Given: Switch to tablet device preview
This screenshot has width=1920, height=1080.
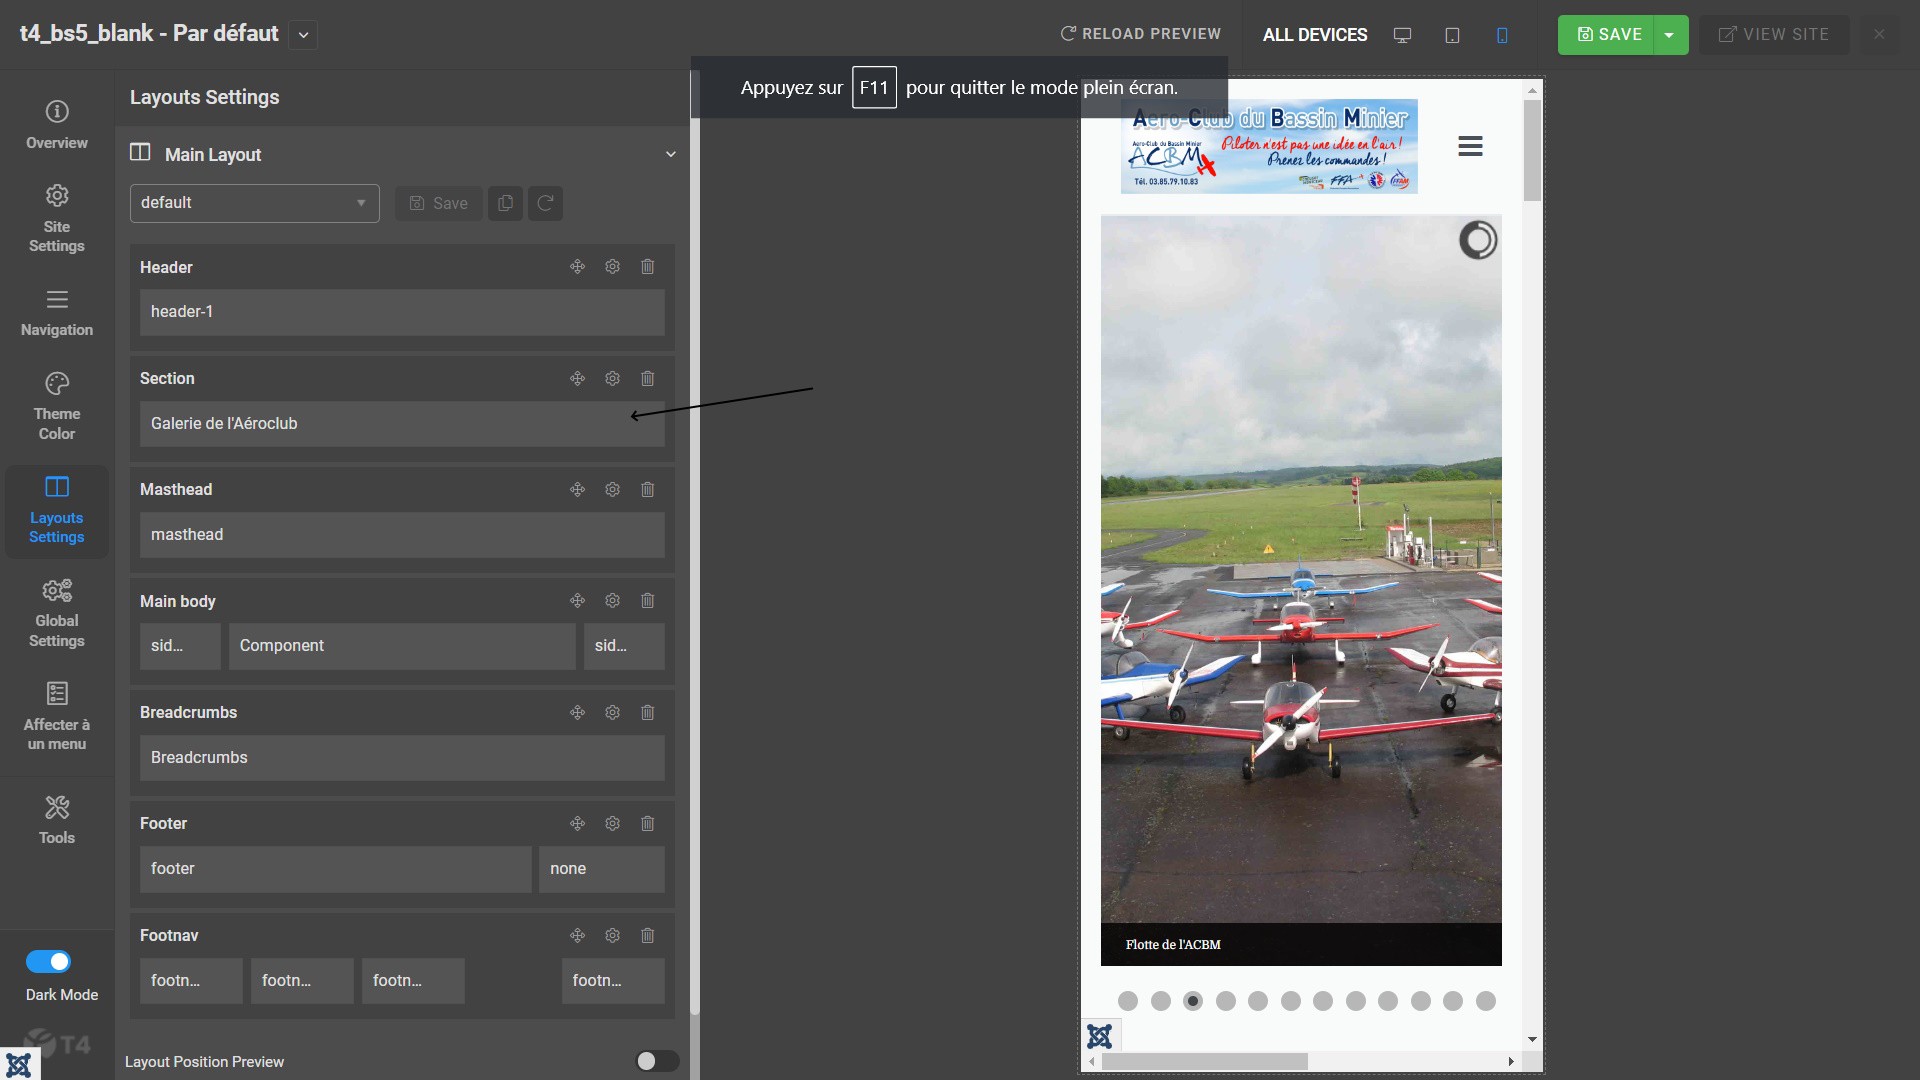Looking at the screenshot, I should click(1452, 35).
